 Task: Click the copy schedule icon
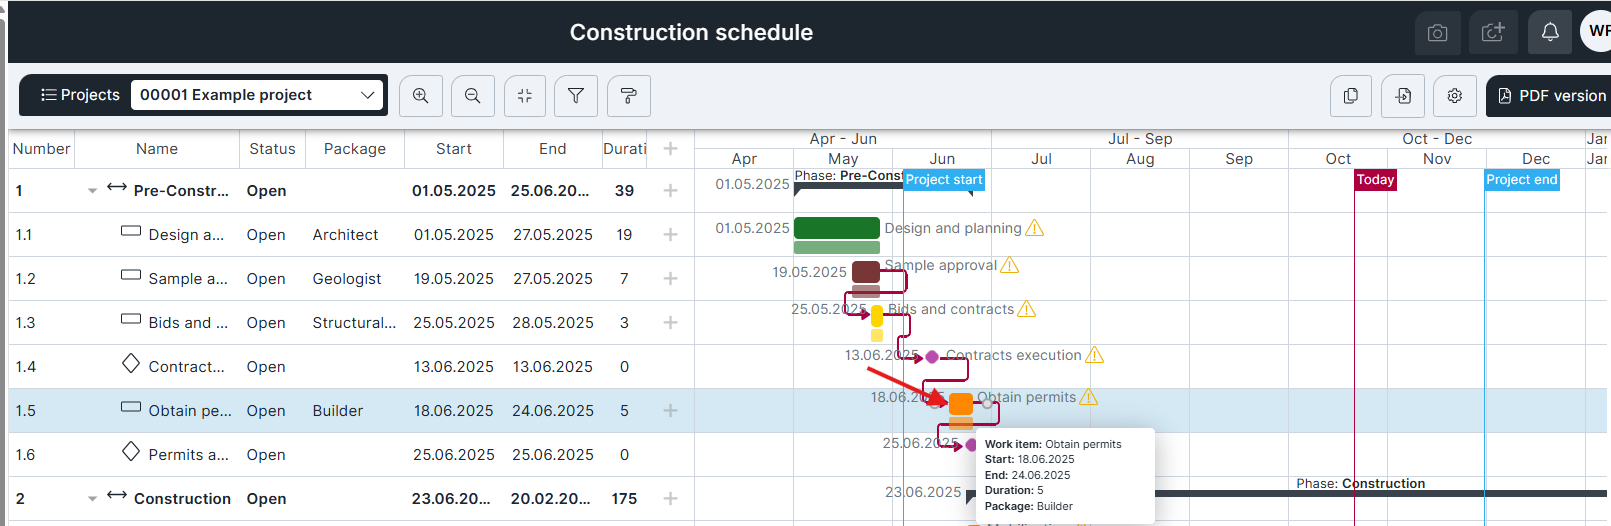(x=1351, y=96)
